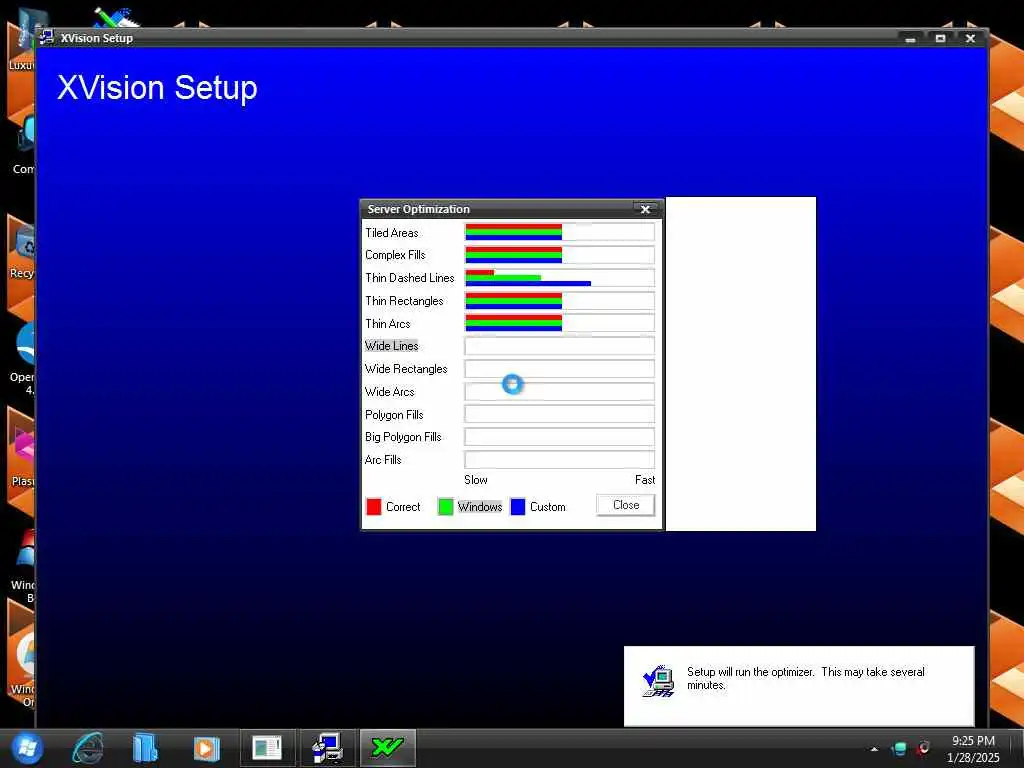Click the Tiled Areas progress bar
This screenshot has height=768, width=1024.
click(x=560, y=232)
